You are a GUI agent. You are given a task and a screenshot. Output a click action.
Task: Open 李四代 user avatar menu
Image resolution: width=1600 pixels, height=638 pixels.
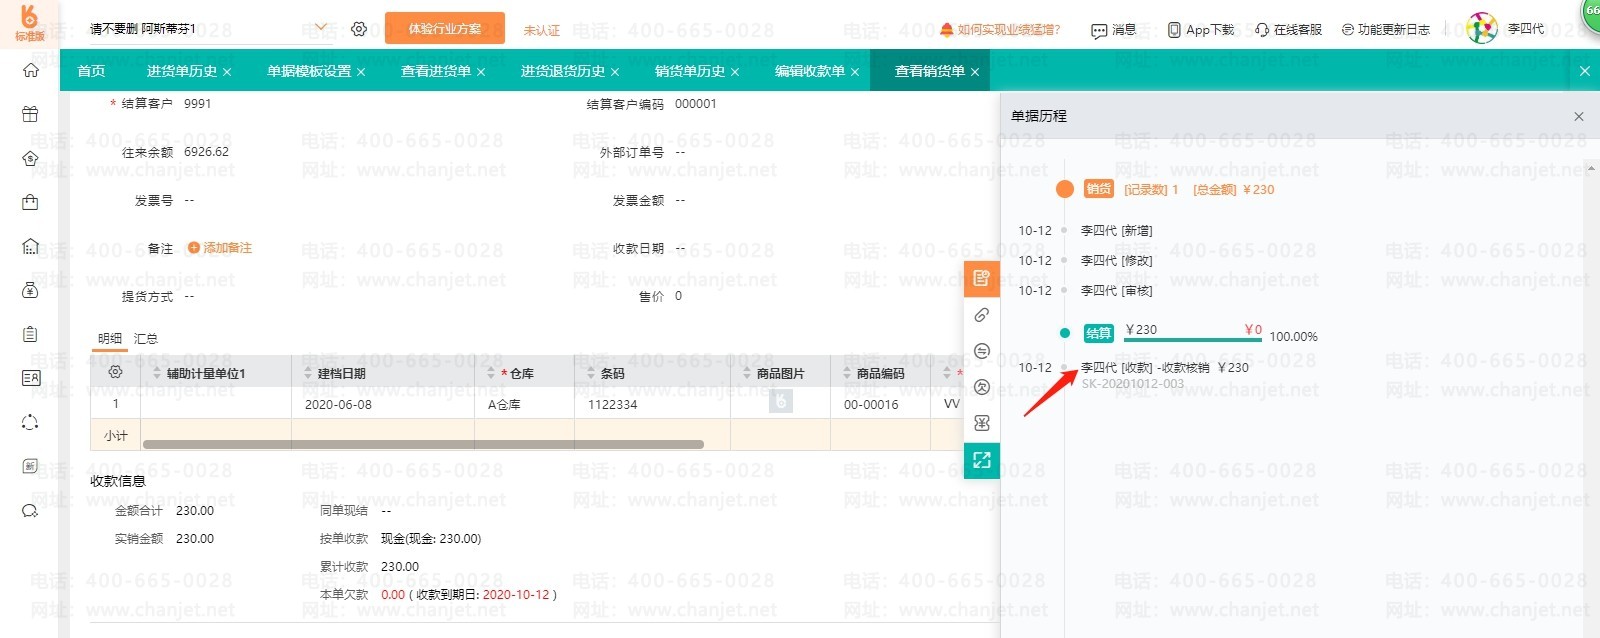pos(1482,29)
